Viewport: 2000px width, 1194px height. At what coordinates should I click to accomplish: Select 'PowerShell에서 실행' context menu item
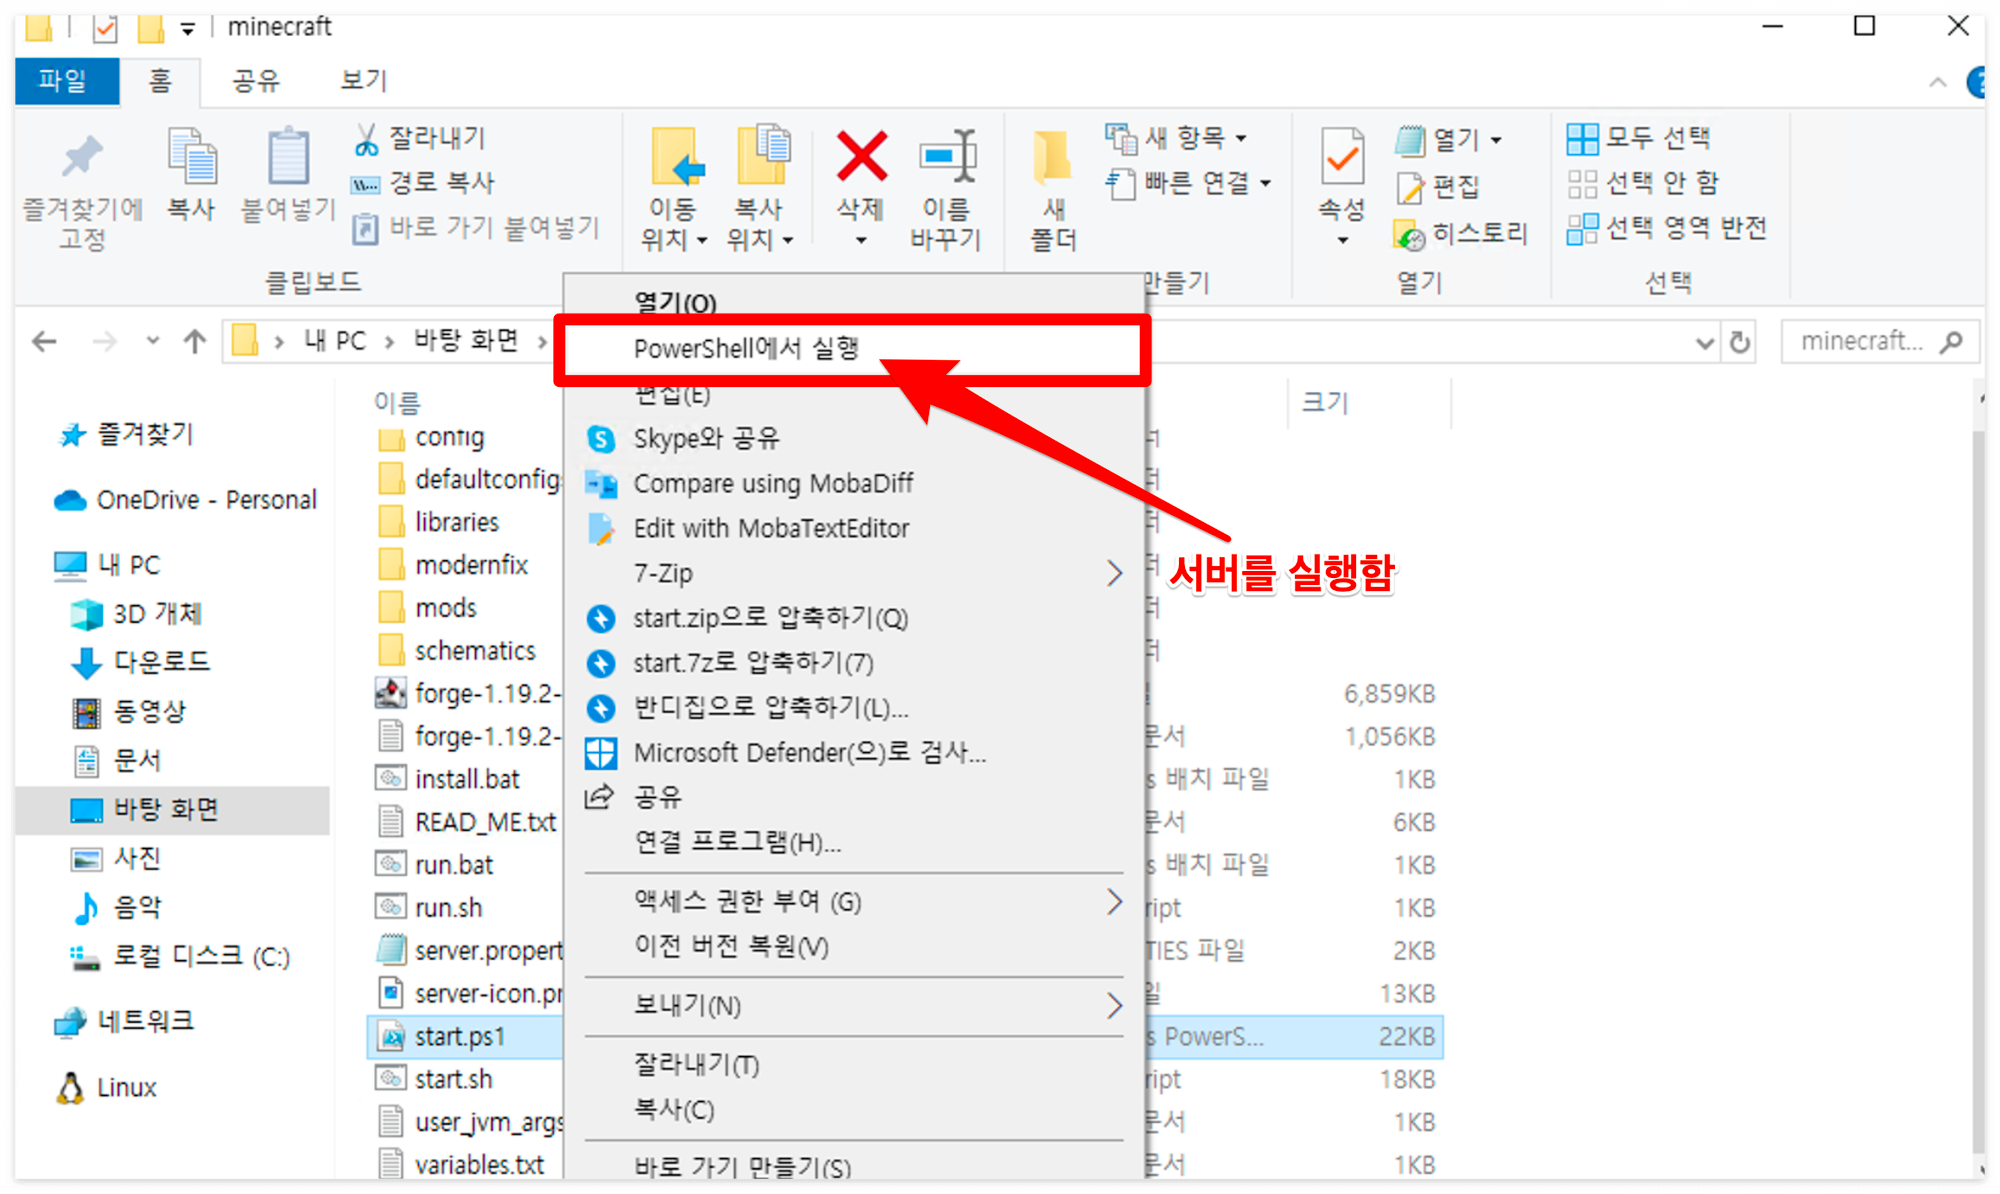click(x=746, y=348)
